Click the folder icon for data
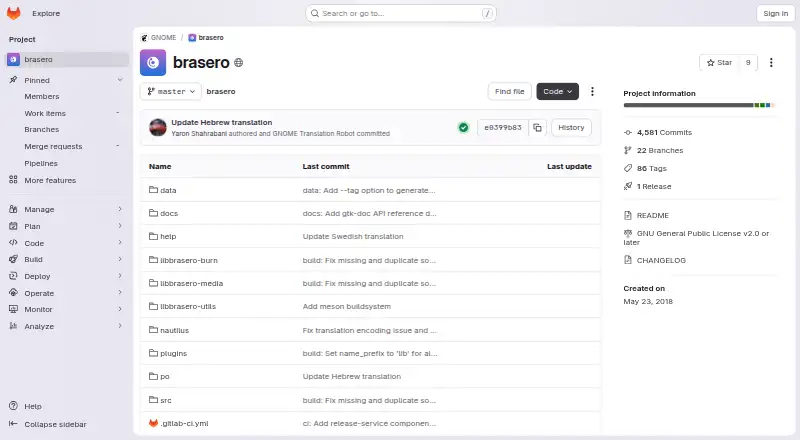The height and width of the screenshot is (440, 800). [x=153, y=190]
